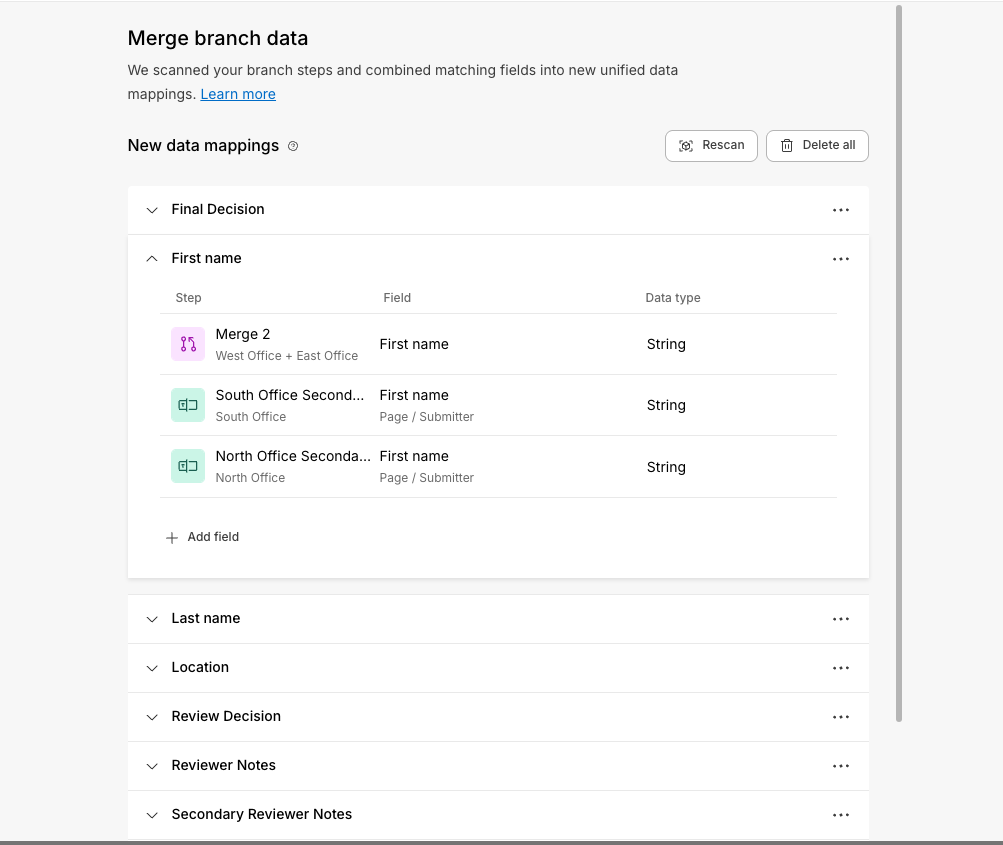Click the Field column header
The width and height of the screenshot is (1003, 845).
[x=397, y=297]
